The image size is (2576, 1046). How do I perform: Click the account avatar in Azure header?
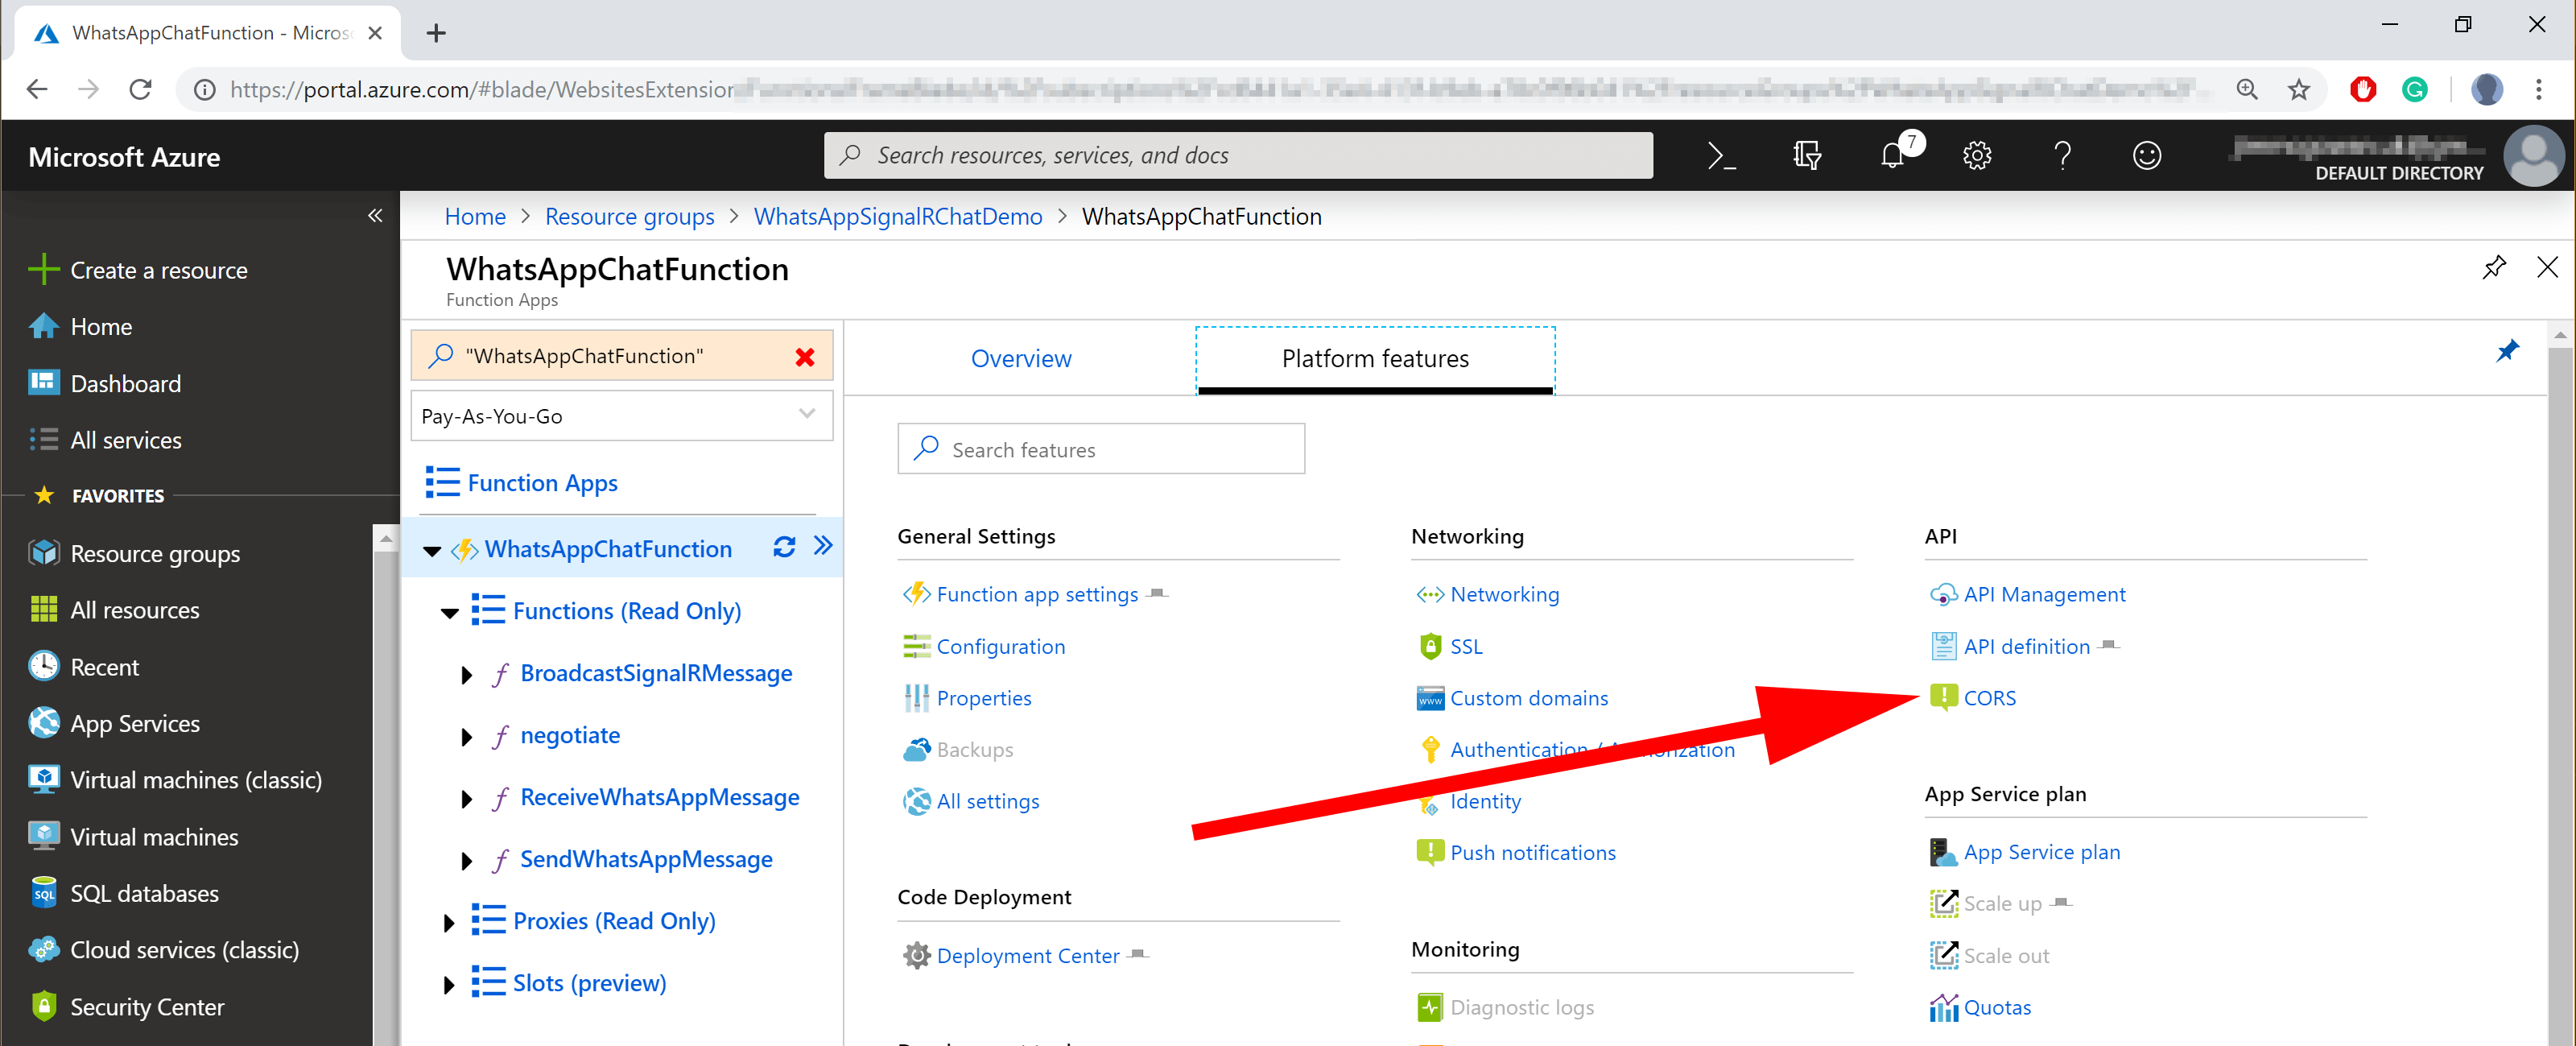point(2533,155)
